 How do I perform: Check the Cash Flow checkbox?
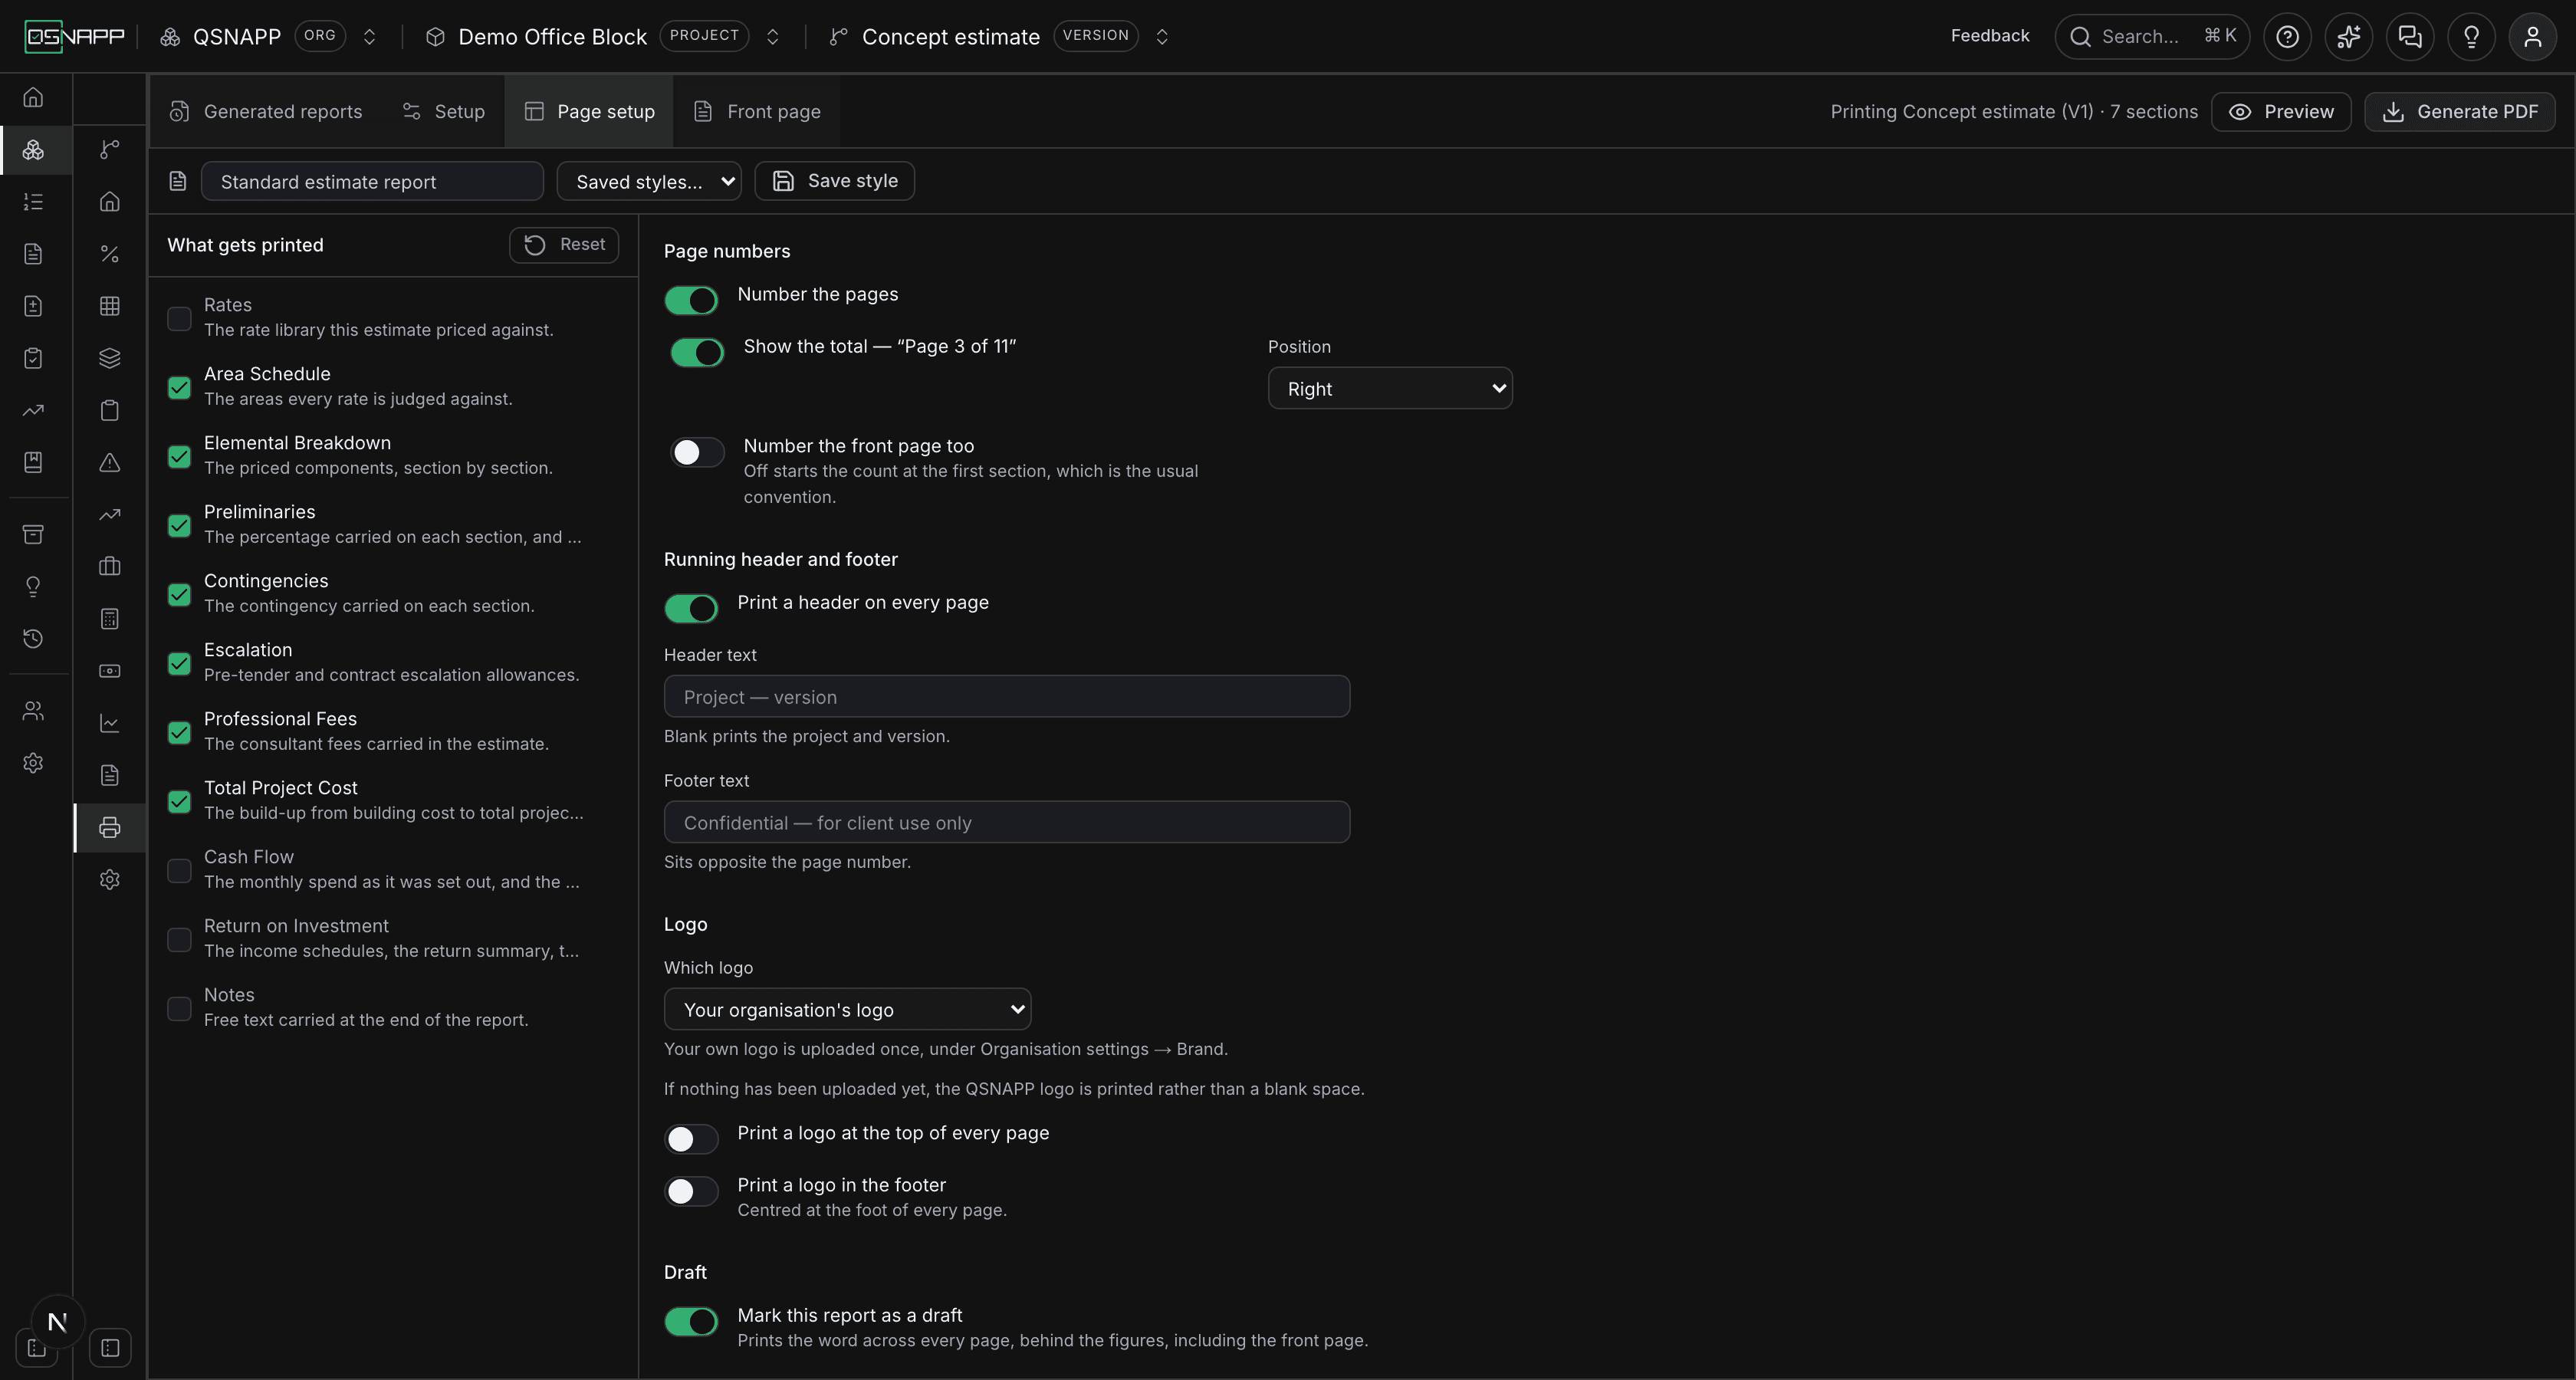click(179, 870)
